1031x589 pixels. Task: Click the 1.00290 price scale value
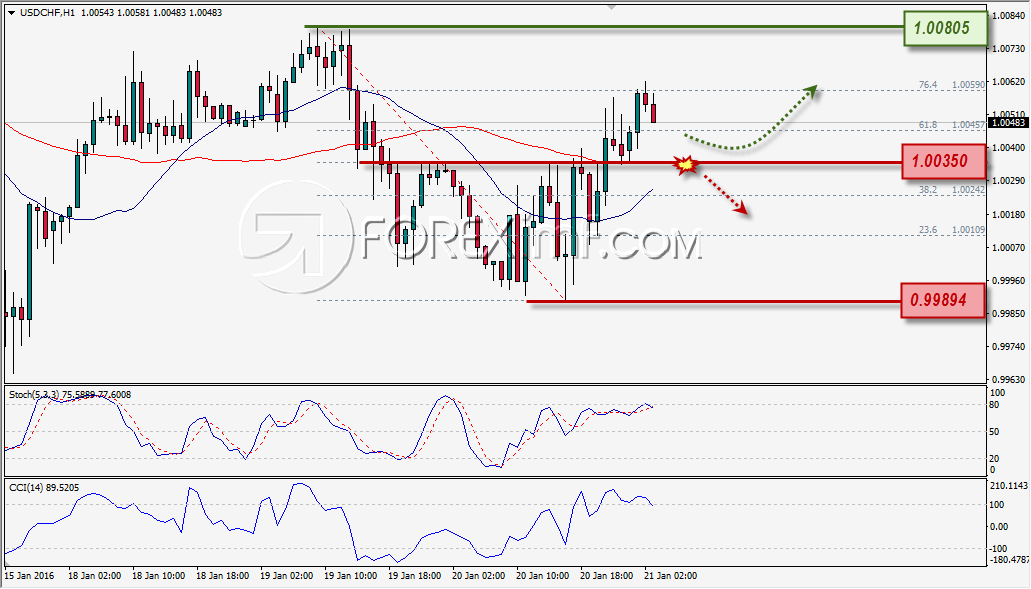[x=1009, y=181]
